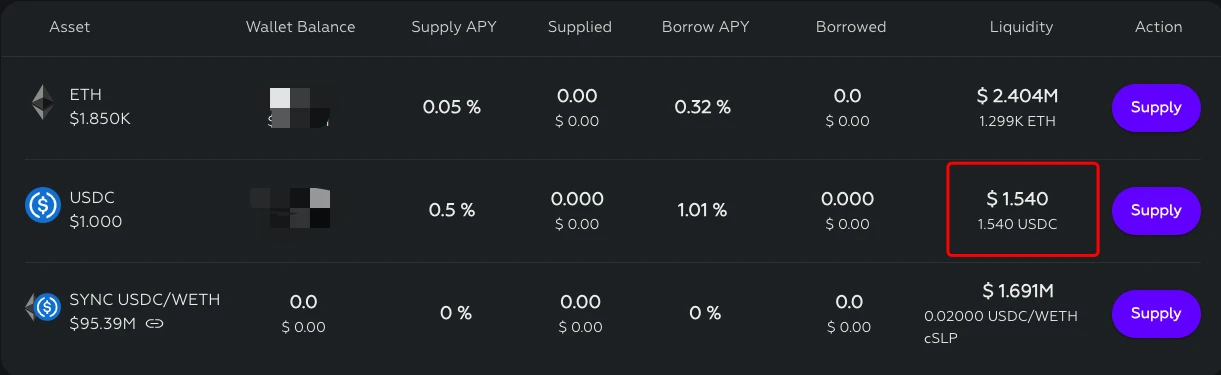Click the Supplied column header
The width and height of the screenshot is (1221, 375).
point(579,27)
